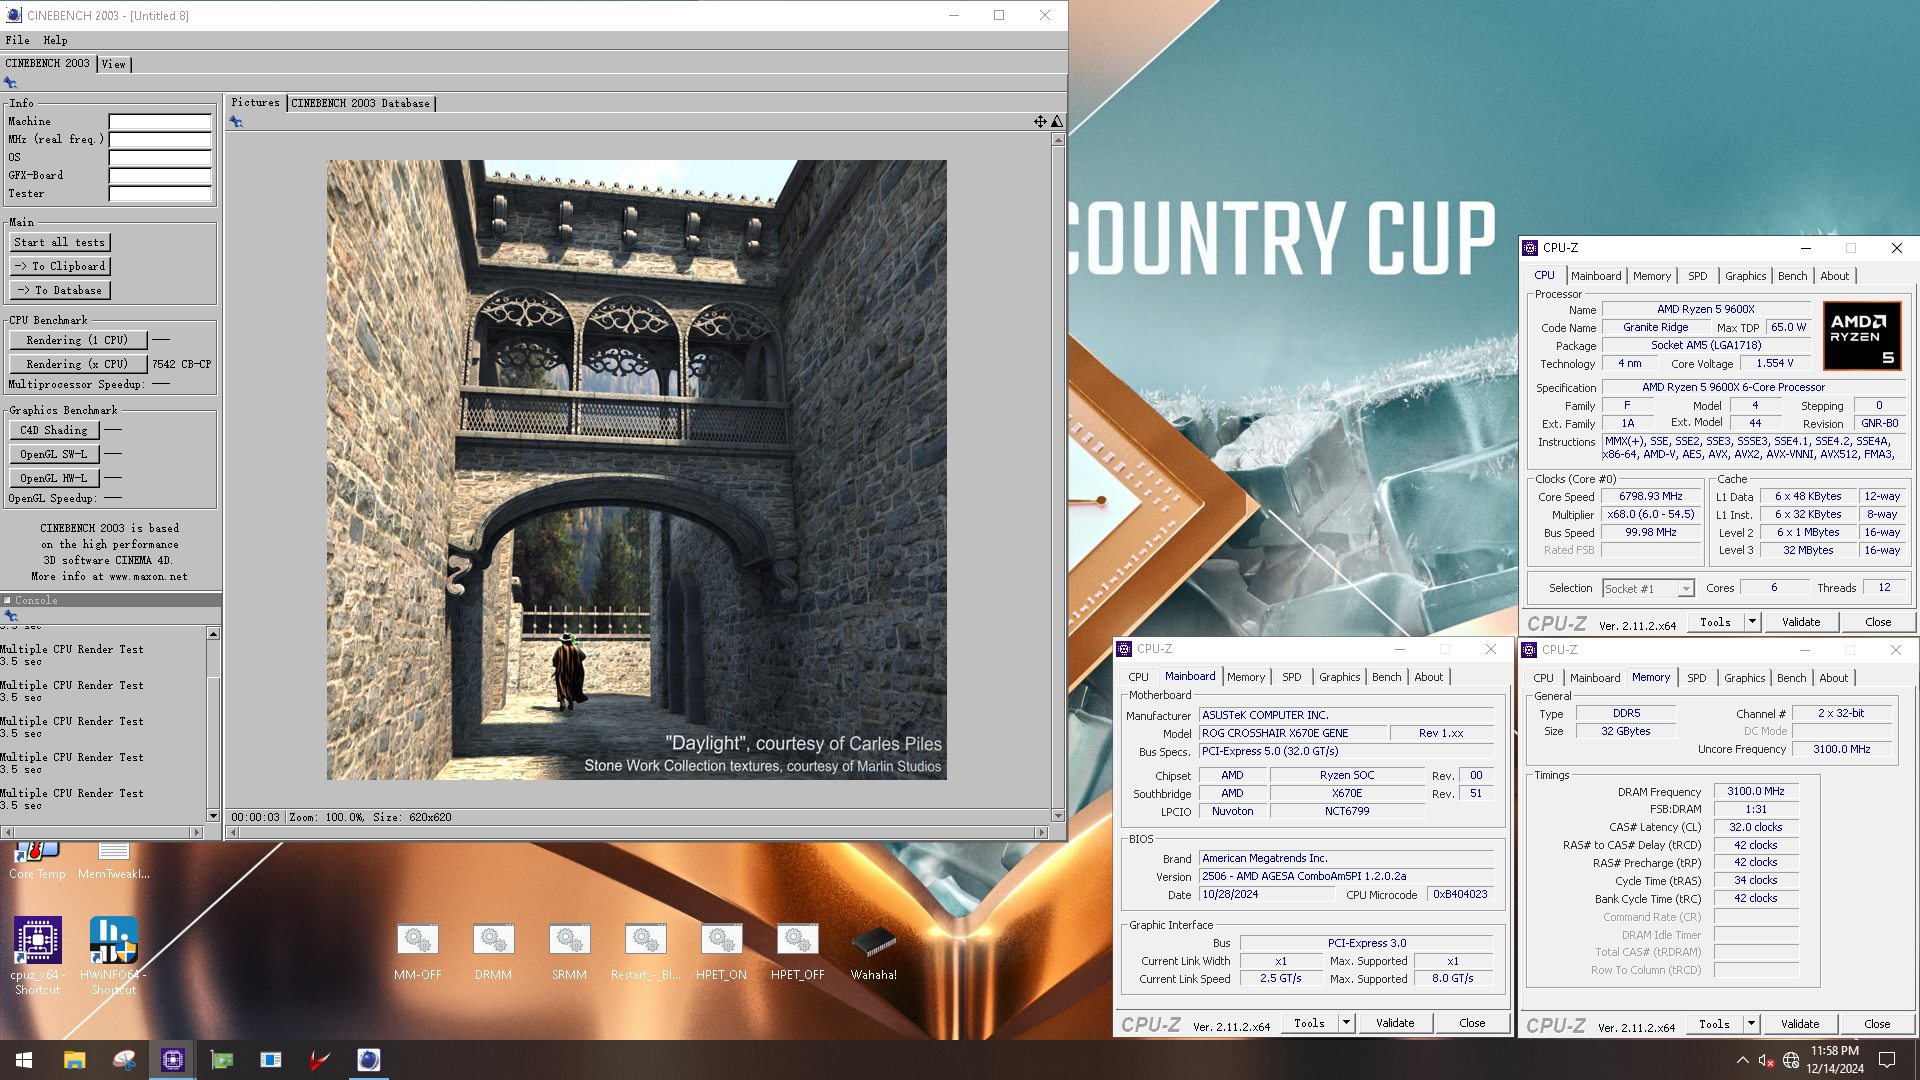Open About tab in Mainboard CPU-Z window
Image resolution: width=1920 pixels, height=1080 pixels.
click(1429, 677)
